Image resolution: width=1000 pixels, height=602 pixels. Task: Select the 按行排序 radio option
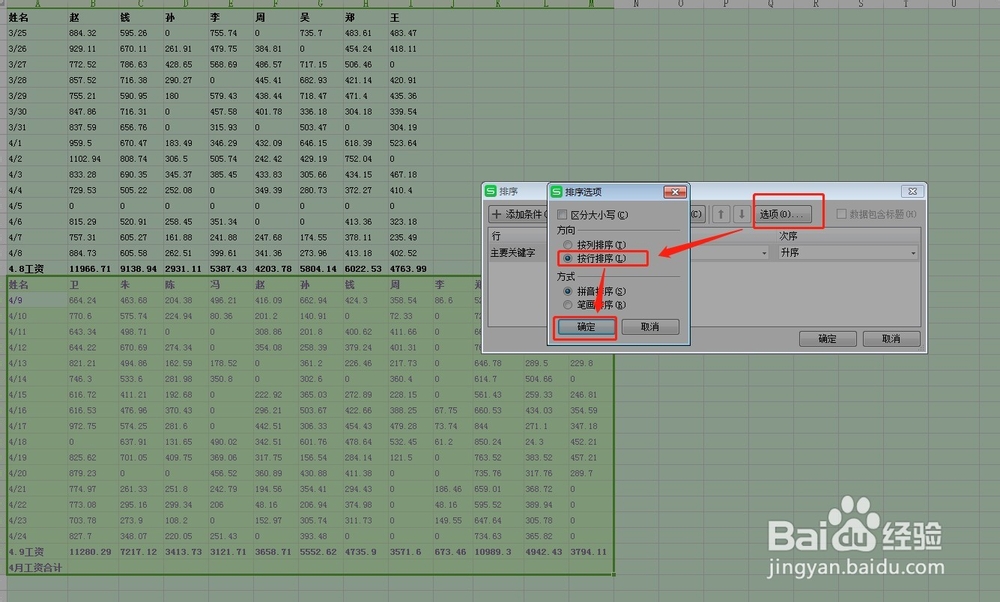click(568, 258)
